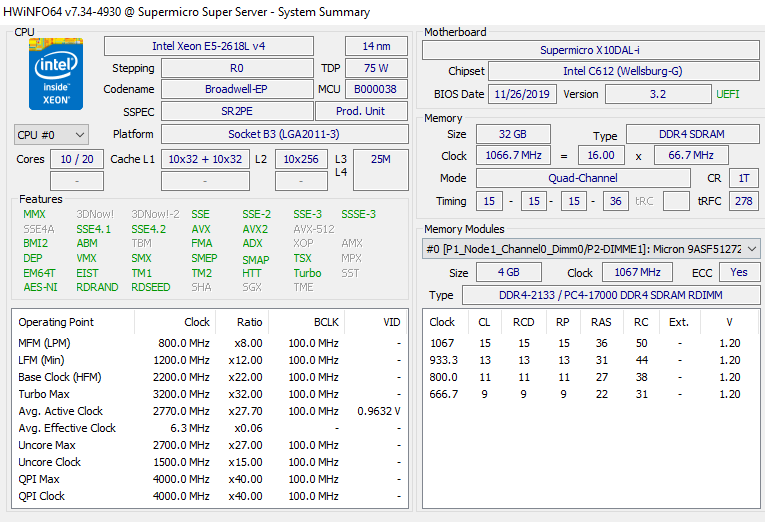The width and height of the screenshot is (765, 522).
Task: Select the Avg. Effective Clock row
Action: (x=210, y=428)
